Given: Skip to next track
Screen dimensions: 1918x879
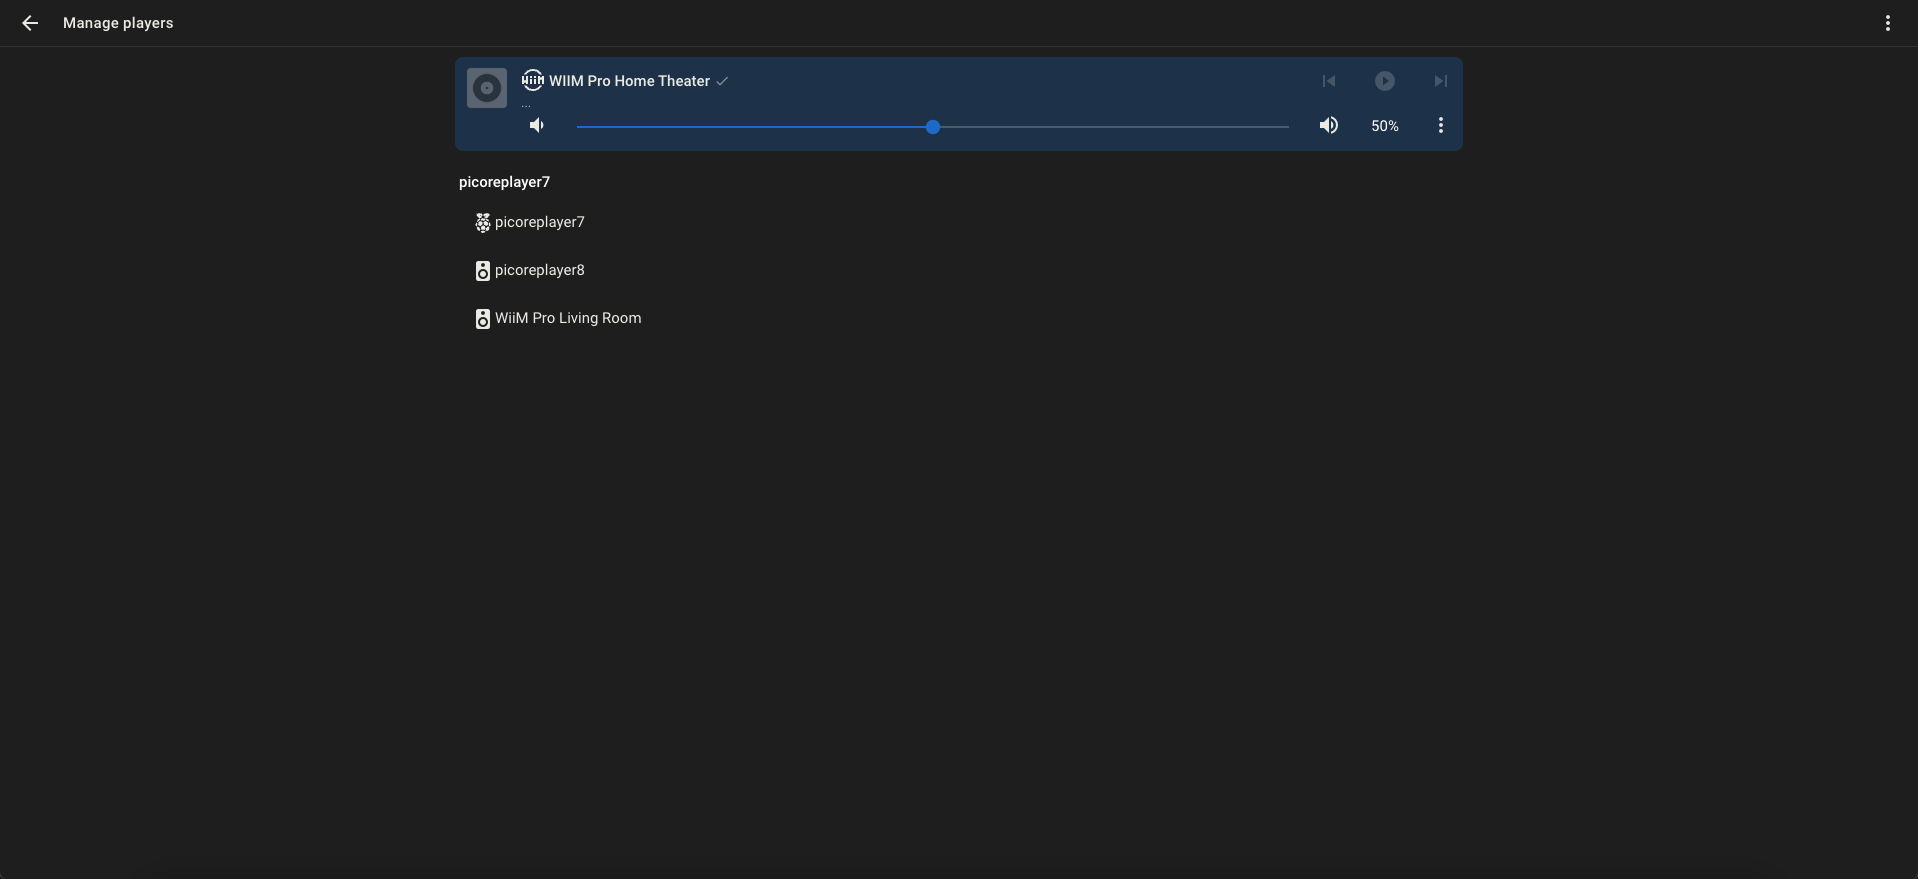Looking at the screenshot, I should click(1441, 81).
